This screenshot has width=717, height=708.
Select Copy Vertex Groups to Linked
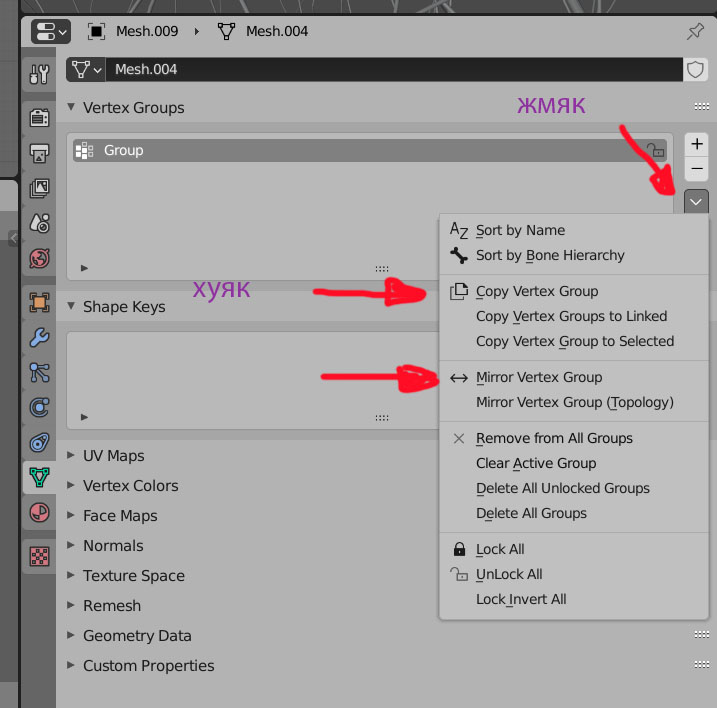tap(574, 316)
